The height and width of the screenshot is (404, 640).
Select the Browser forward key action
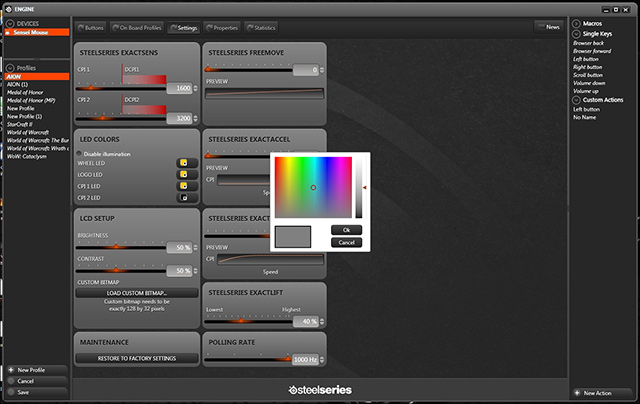592,51
